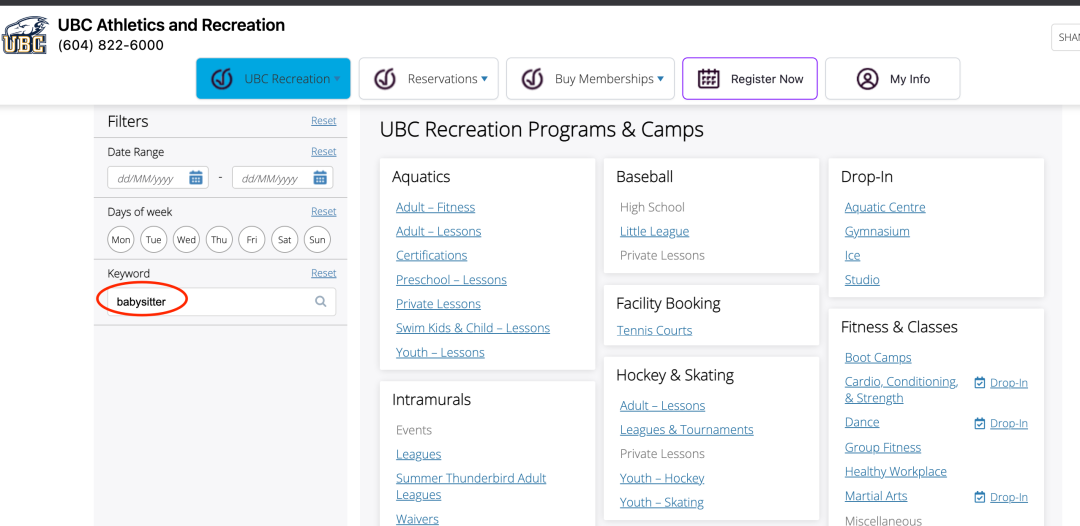Click the keyword field containing babysitter
Image resolution: width=1080 pixels, height=526 pixels.
coord(222,302)
